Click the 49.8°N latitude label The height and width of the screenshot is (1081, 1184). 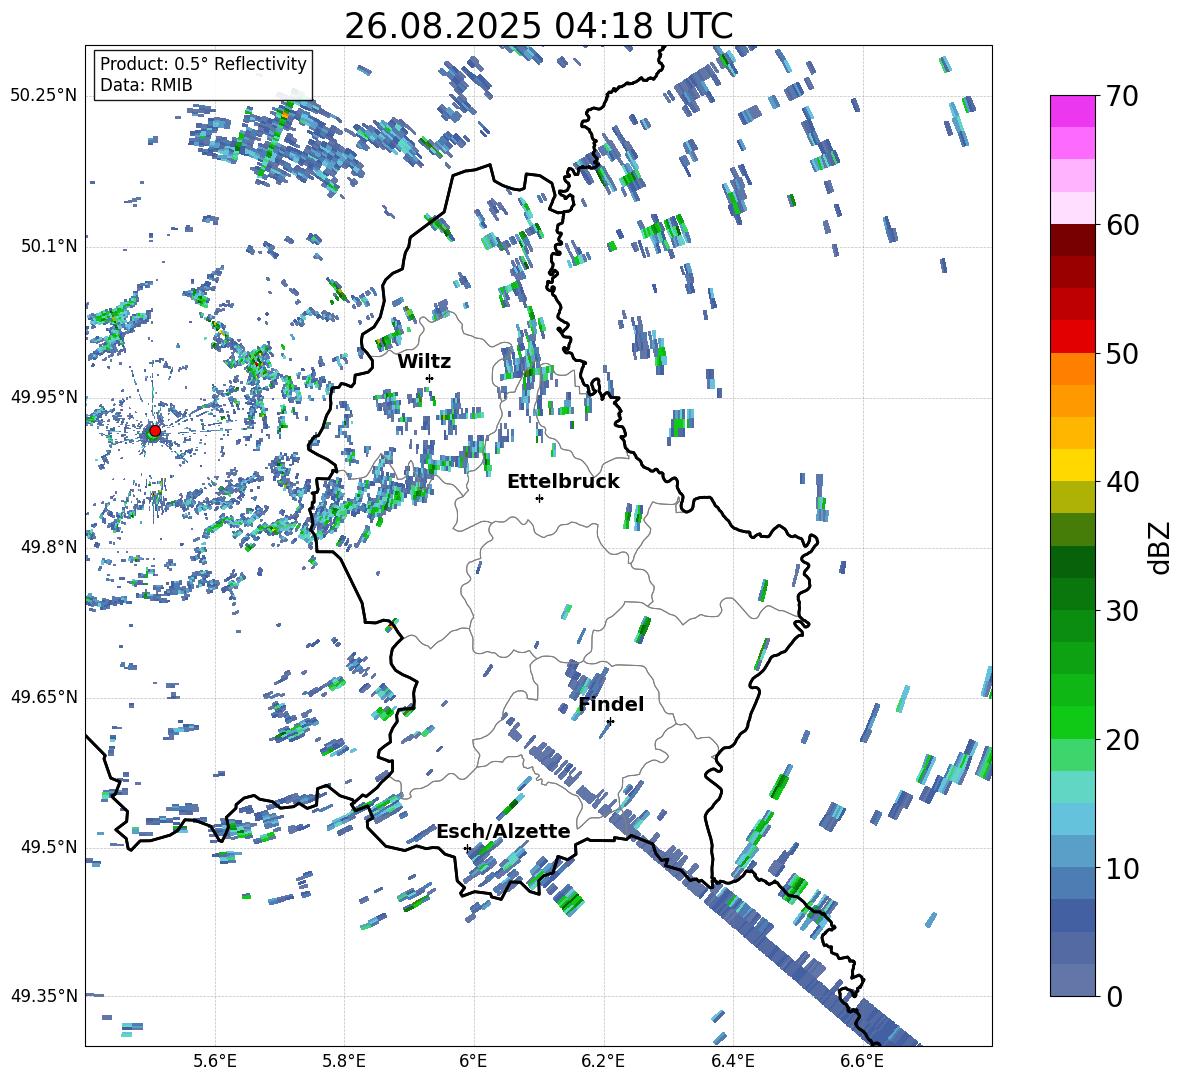coord(48,547)
